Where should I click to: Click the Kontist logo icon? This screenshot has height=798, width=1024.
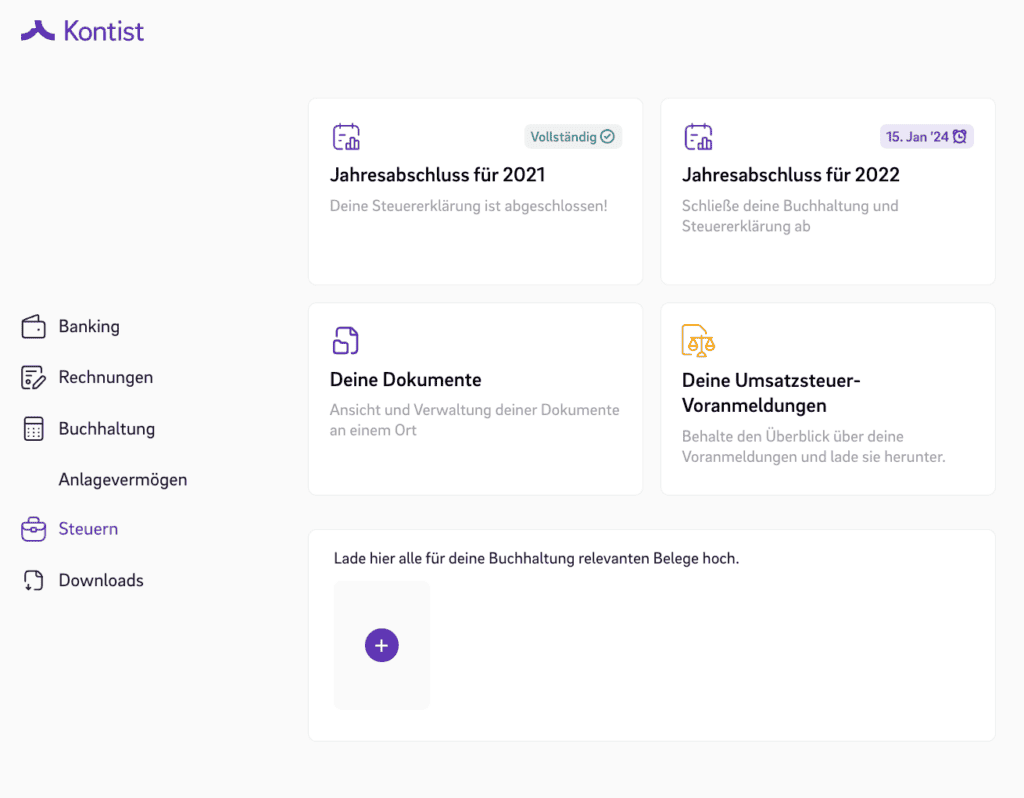point(36,29)
